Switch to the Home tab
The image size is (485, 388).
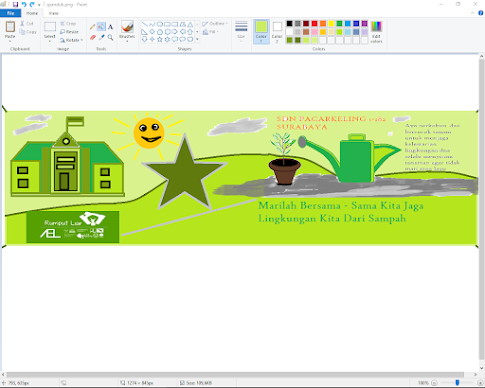click(32, 13)
